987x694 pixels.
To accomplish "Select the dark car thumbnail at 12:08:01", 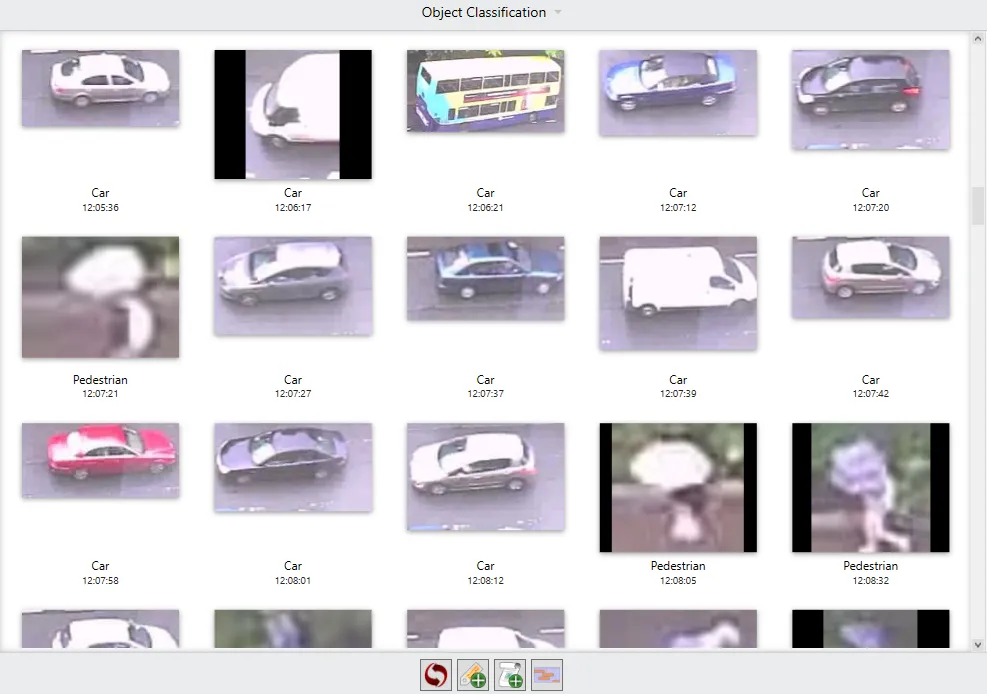I will click(293, 467).
